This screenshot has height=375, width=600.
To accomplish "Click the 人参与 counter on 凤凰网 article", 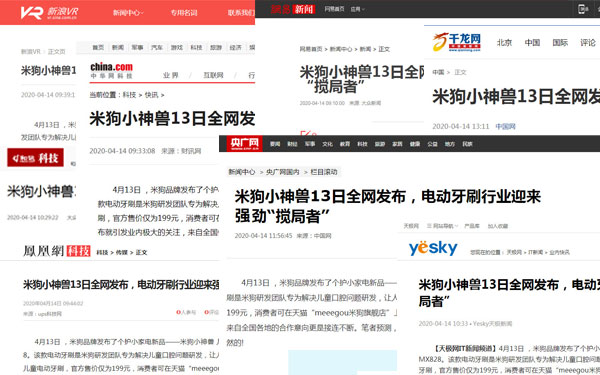I will click(x=186, y=312).
